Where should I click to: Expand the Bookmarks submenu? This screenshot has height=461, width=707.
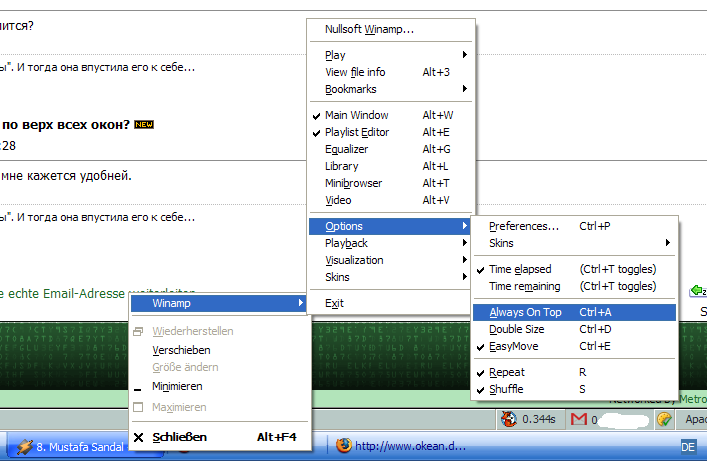[390, 89]
